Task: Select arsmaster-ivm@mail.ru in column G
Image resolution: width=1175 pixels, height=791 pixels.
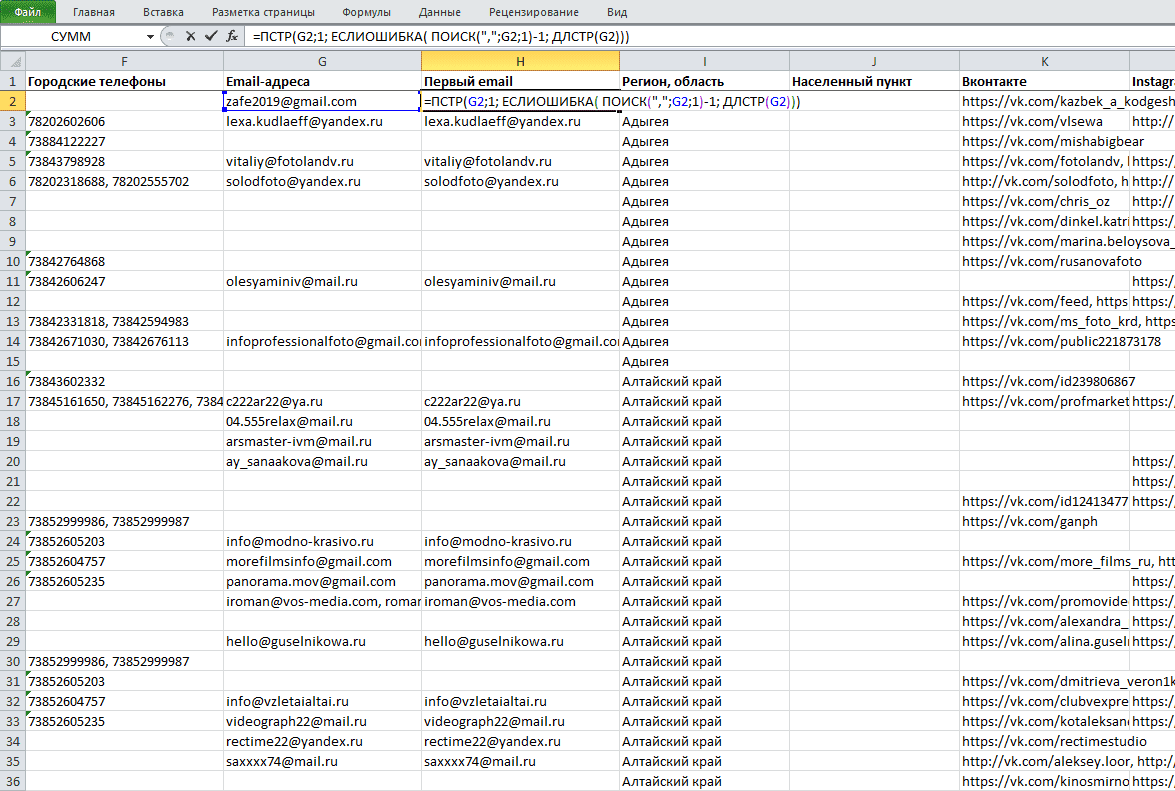Action: 322,441
